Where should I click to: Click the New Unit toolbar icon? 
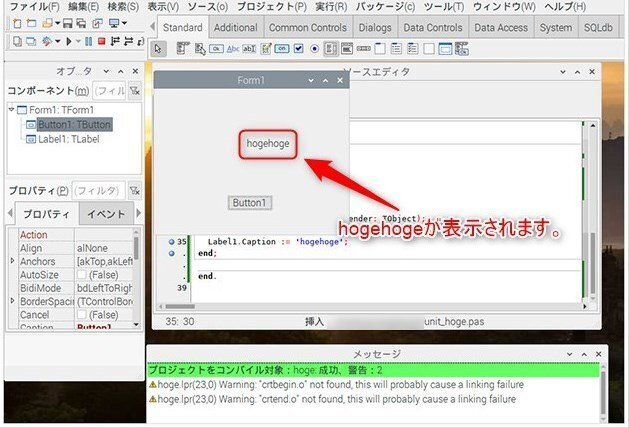(17, 24)
